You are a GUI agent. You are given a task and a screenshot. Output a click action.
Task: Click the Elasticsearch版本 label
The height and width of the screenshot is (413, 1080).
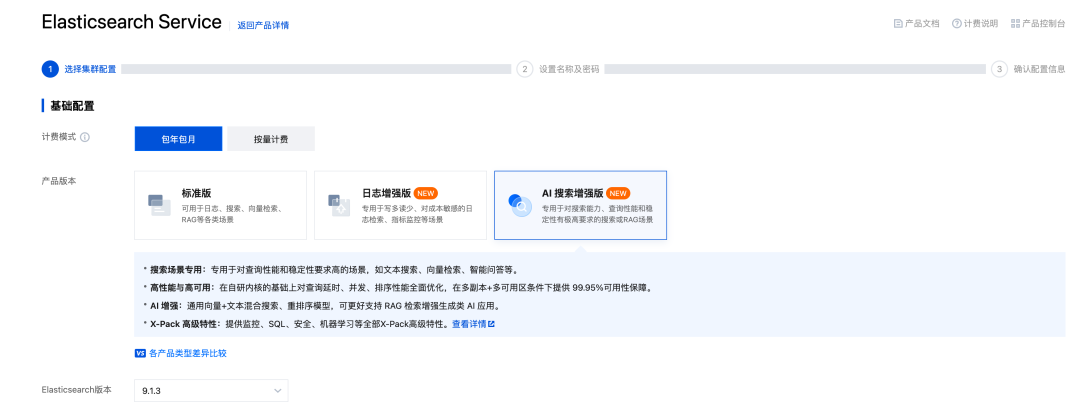click(76, 390)
